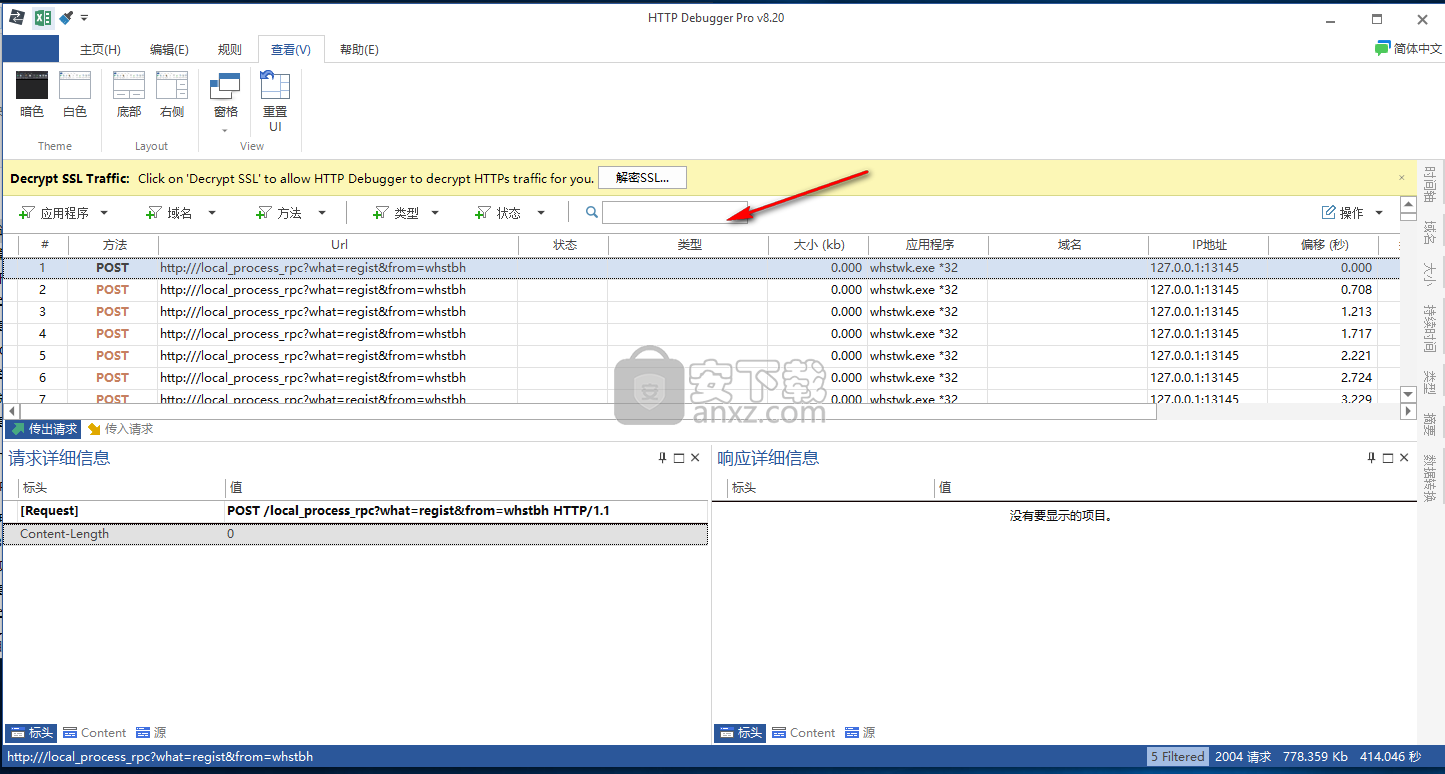
Task: Open Content tab in request details panel
Action: 94,733
